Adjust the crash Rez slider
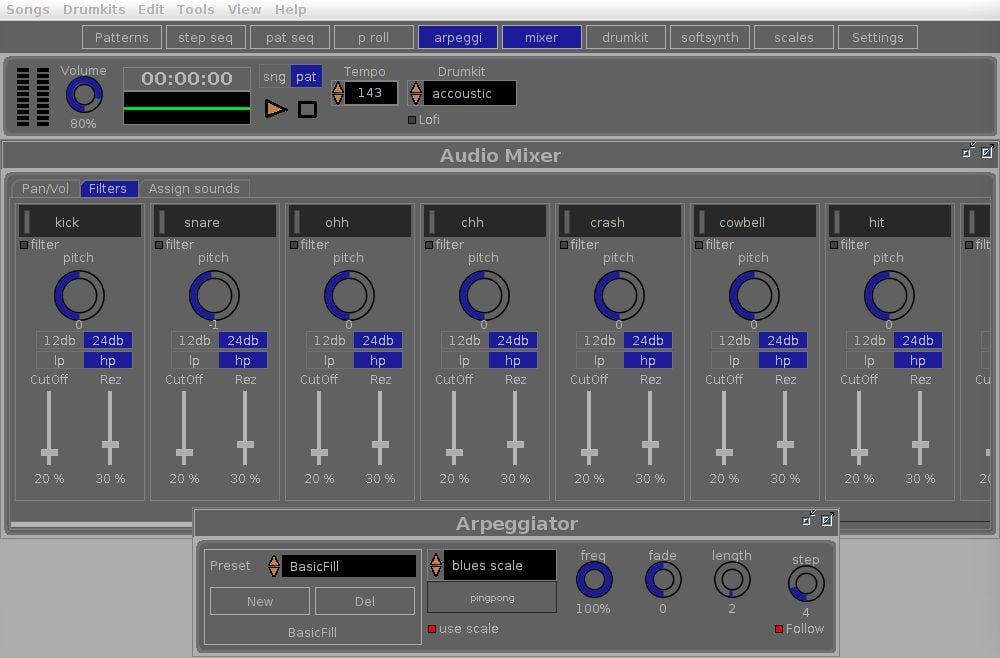 [x=651, y=428]
